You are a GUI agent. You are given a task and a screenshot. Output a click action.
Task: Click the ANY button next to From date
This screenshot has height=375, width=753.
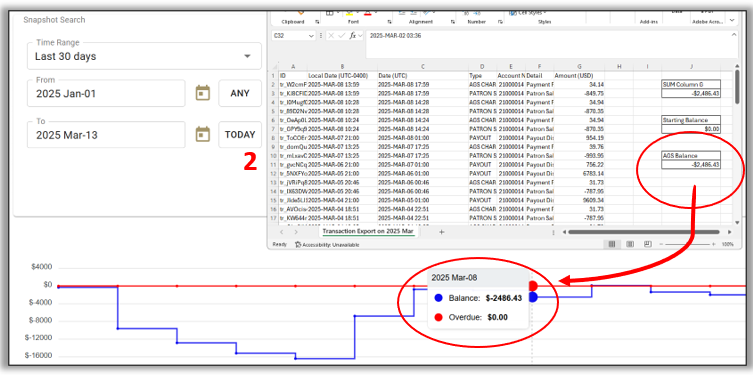coord(240,93)
